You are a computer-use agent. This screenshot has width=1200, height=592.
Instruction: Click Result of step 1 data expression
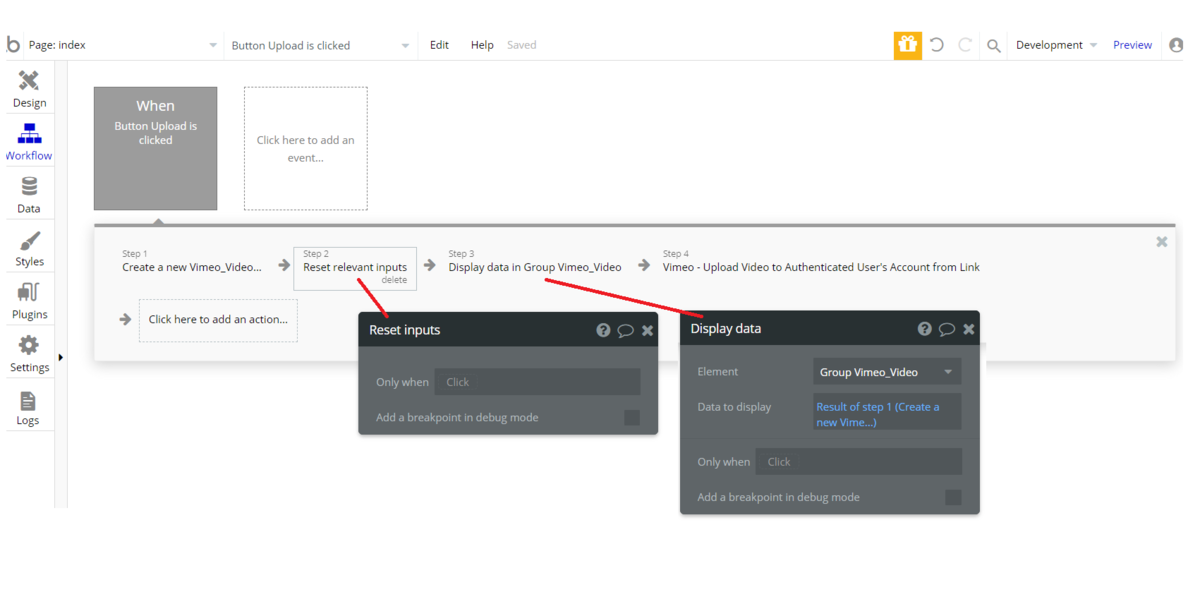887,414
